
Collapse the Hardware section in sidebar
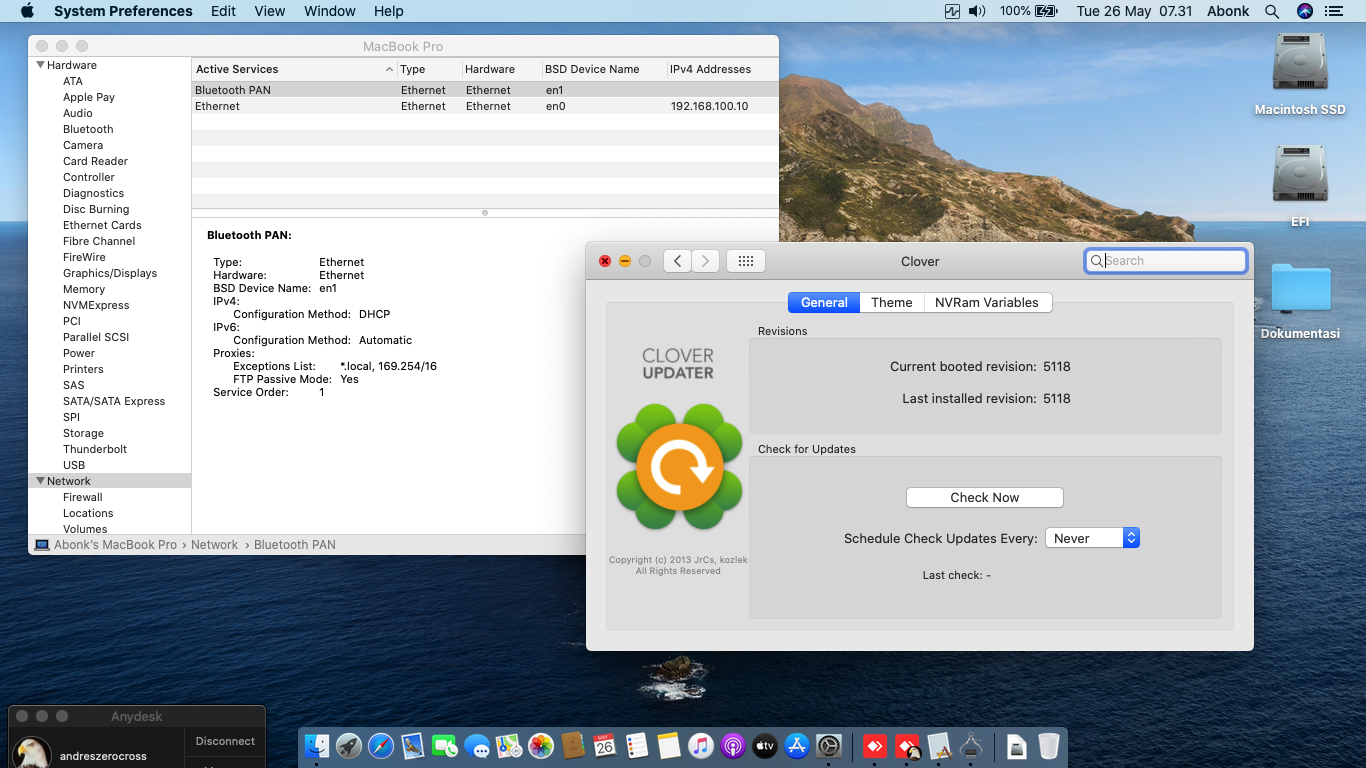point(41,65)
